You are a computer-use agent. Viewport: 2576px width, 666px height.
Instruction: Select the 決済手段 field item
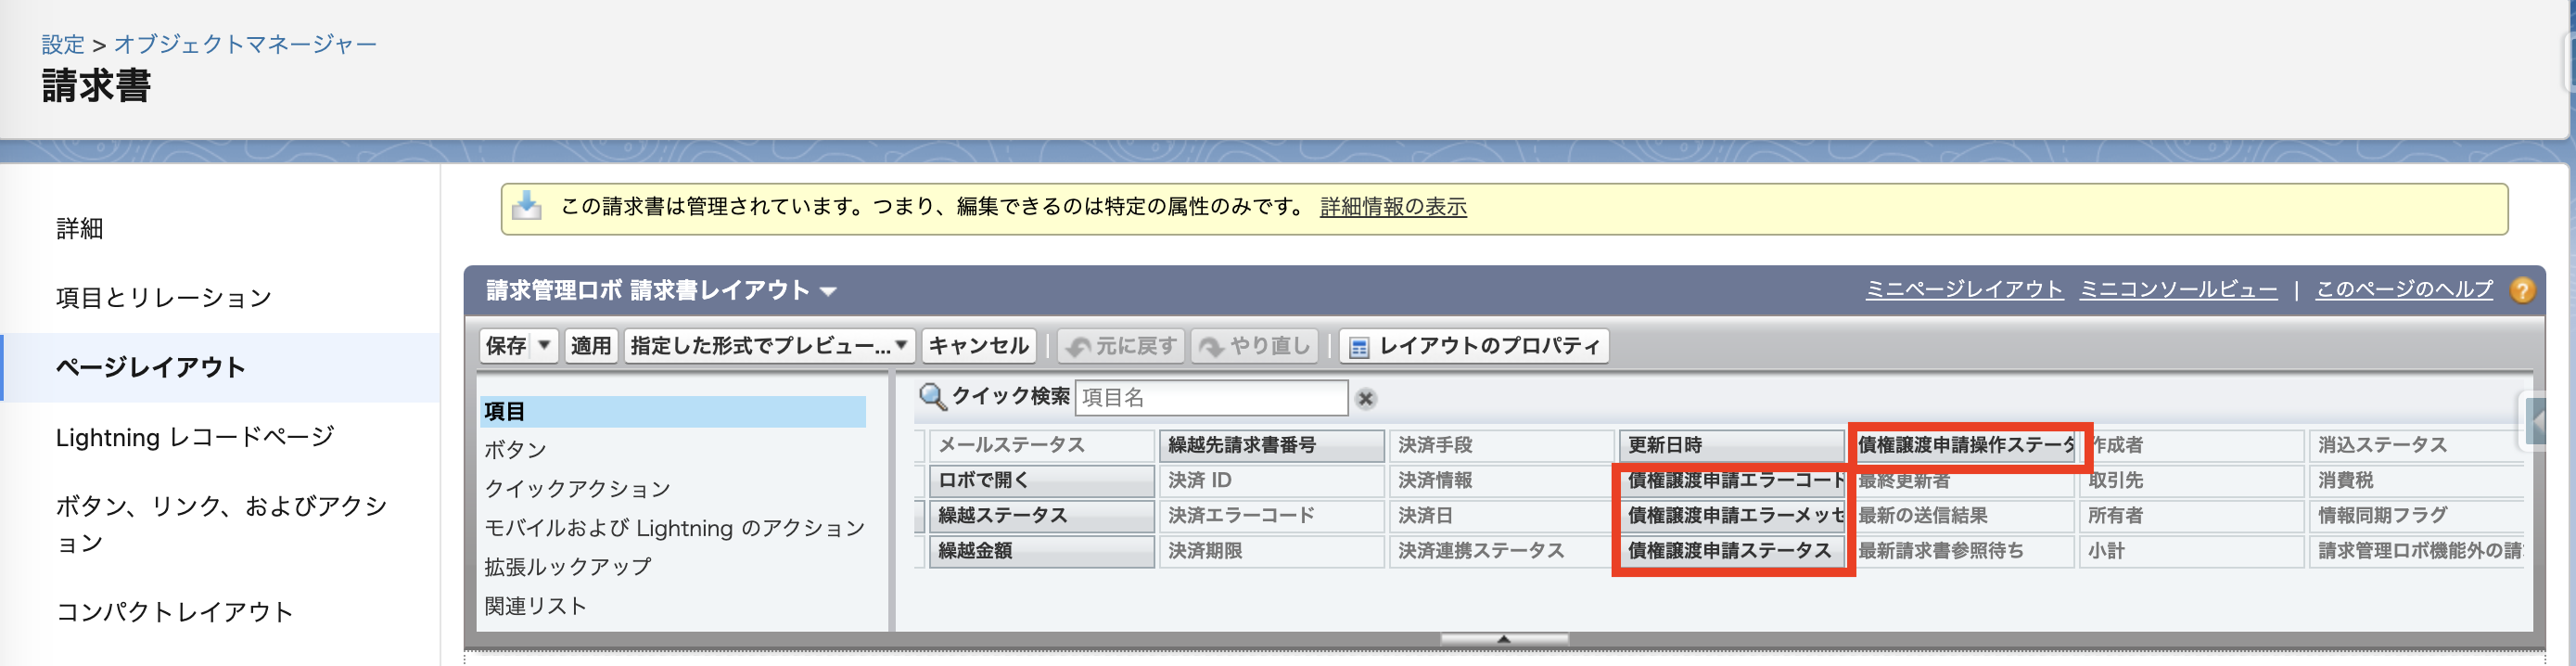(x=1501, y=445)
